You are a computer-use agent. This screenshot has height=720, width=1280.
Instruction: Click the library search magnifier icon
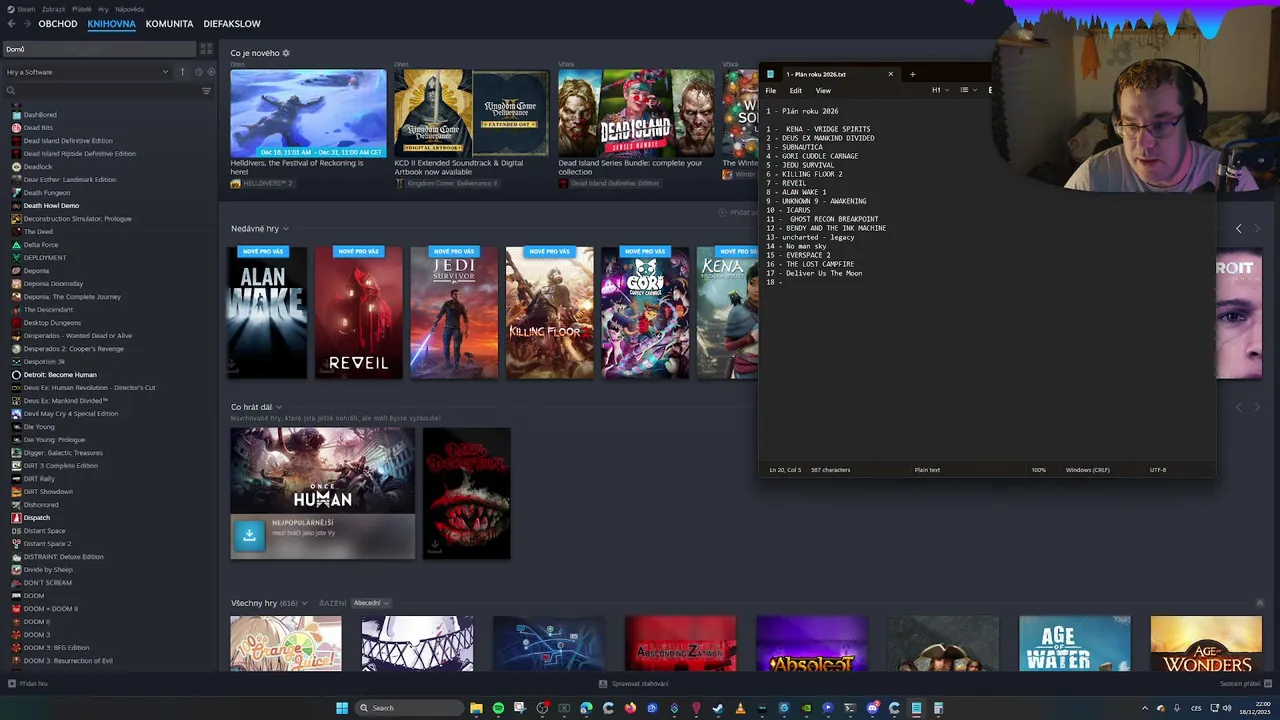click(12, 91)
